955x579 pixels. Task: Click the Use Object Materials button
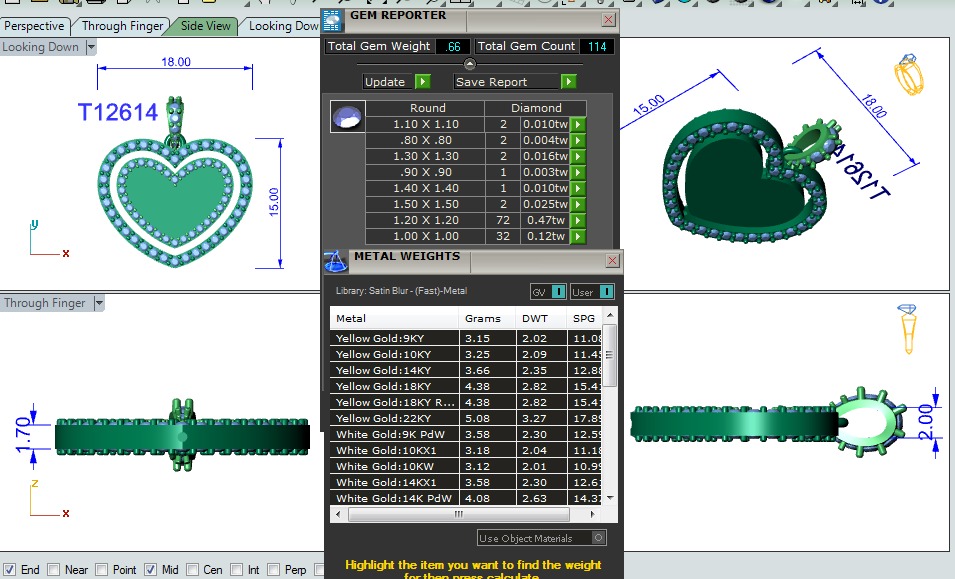(541, 538)
